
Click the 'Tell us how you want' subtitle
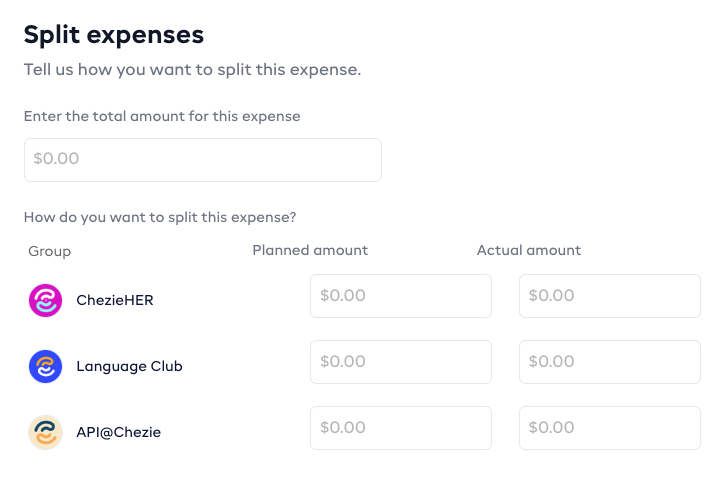tap(192, 70)
